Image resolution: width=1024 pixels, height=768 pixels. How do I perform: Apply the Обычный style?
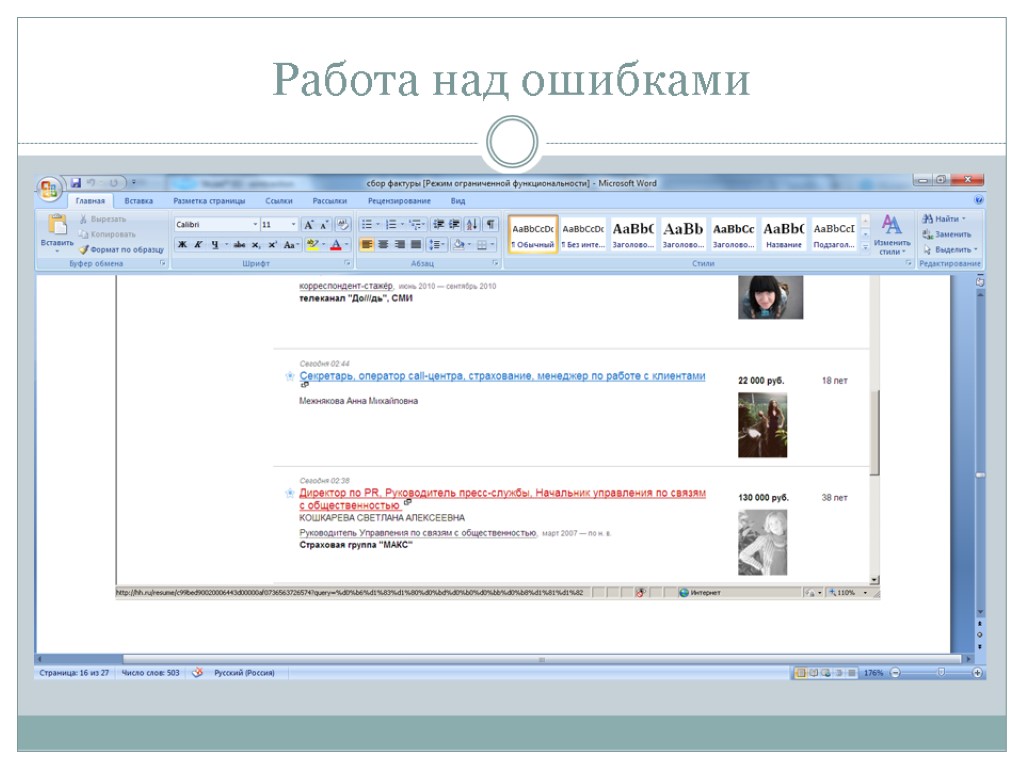(533, 234)
